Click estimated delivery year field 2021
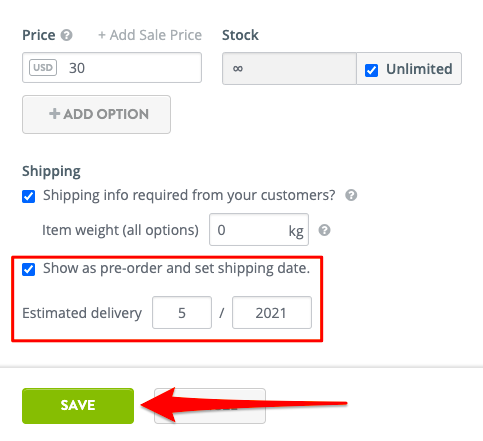This screenshot has width=483, height=441. [x=272, y=313]
